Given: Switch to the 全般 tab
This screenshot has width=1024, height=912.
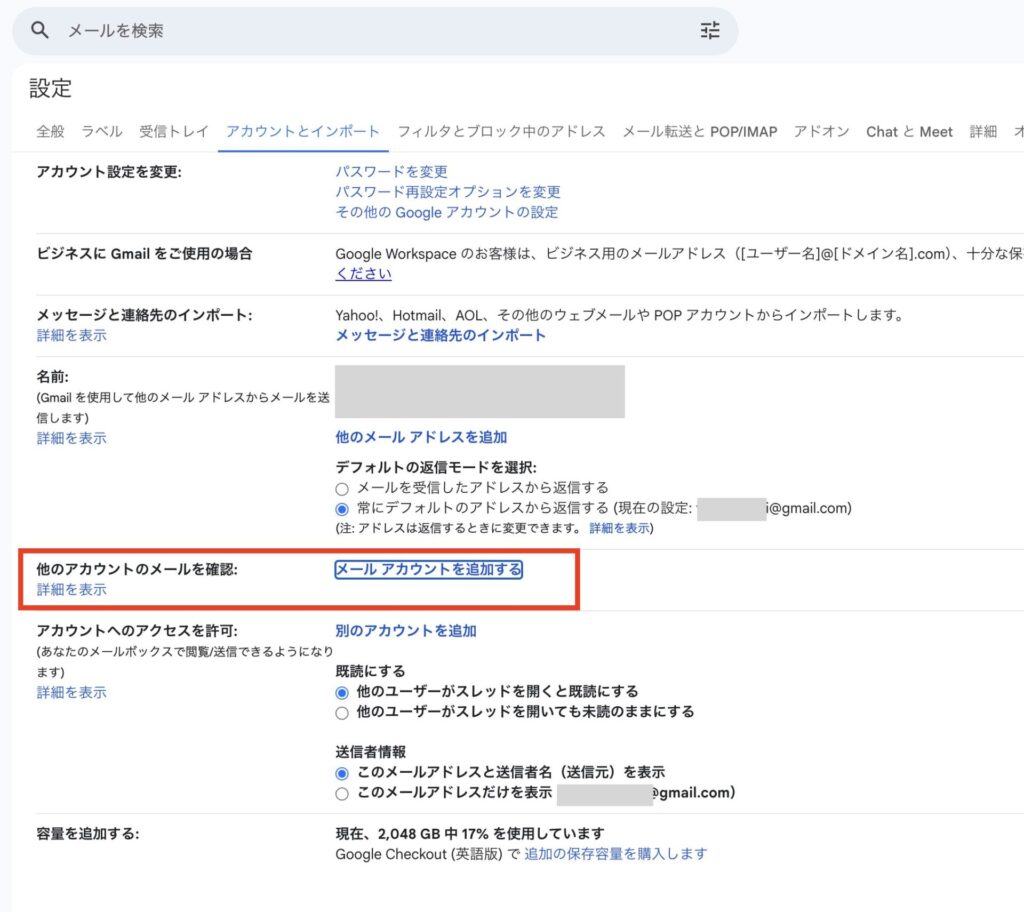Looking at the screenshot, I should (50, 132).
